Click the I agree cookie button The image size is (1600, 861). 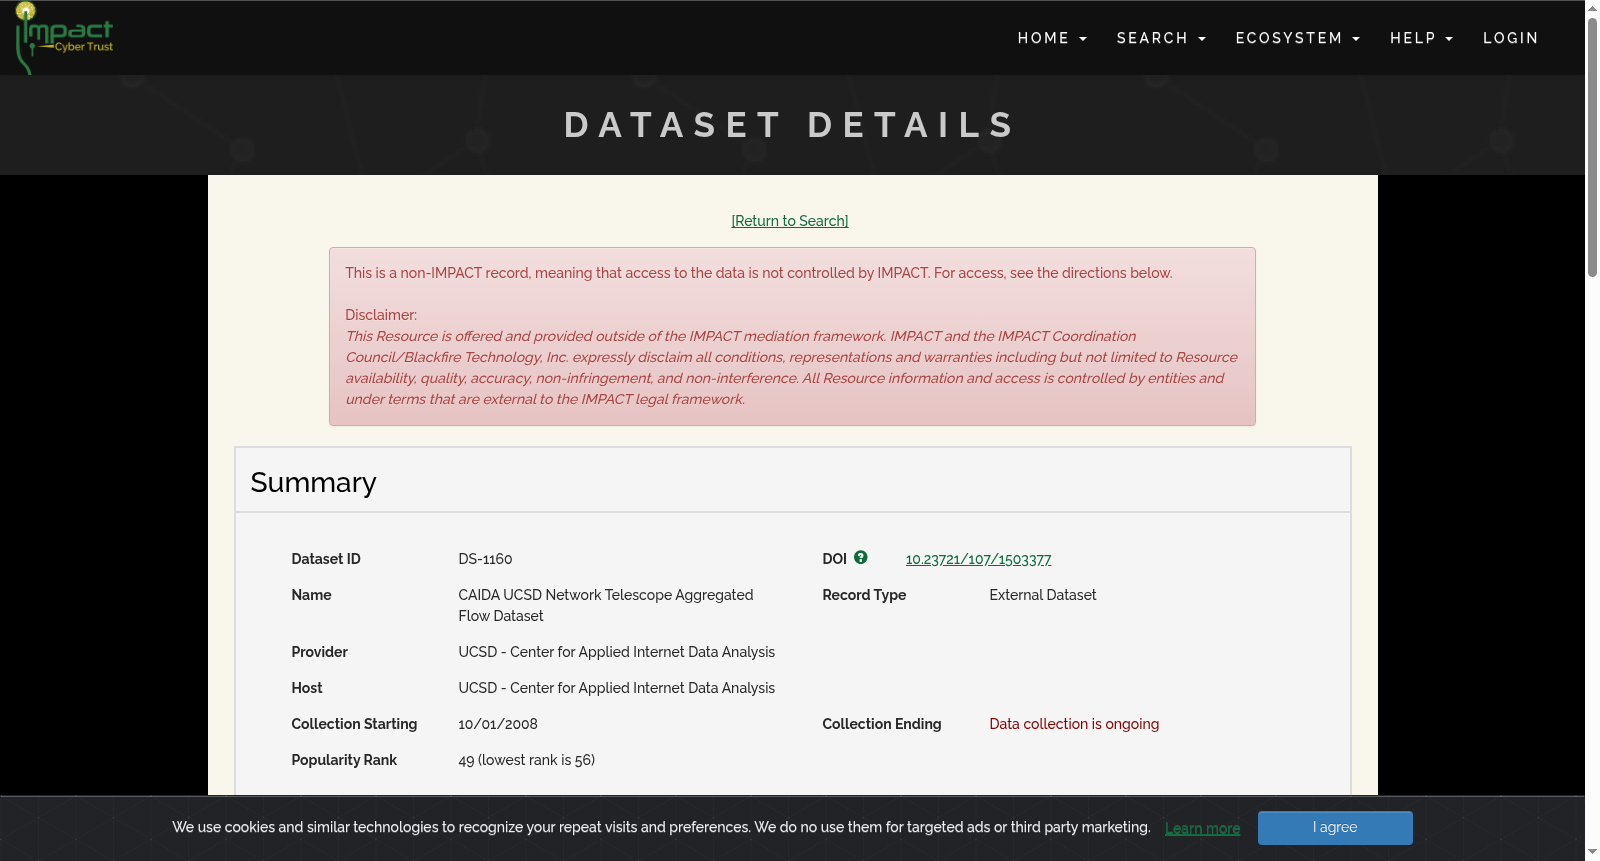1335,828
